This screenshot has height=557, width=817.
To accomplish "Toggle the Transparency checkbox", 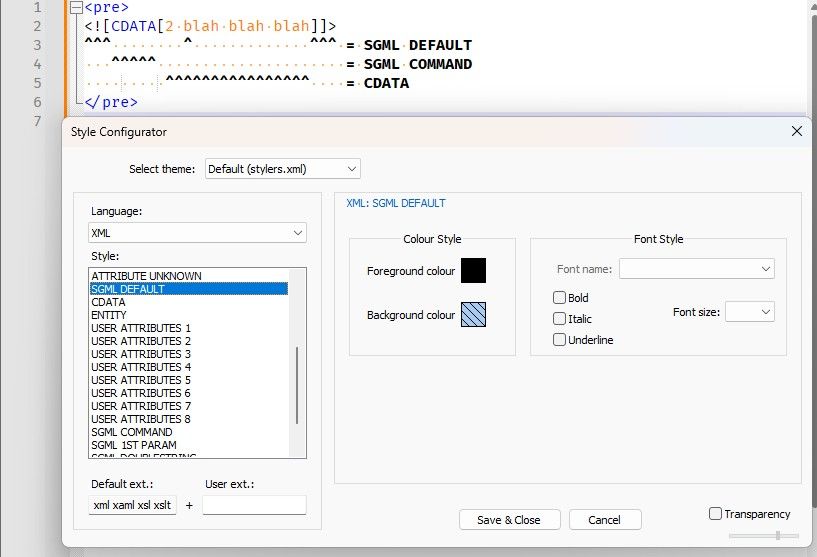I will tap(715, 514).
